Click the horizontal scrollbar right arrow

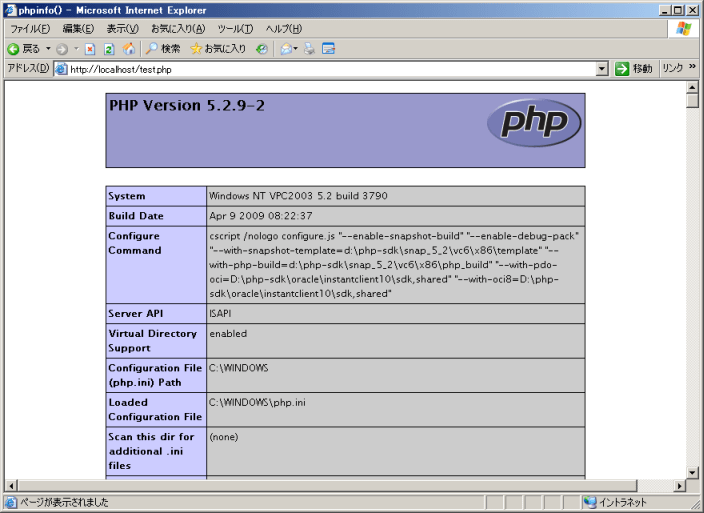677,486
